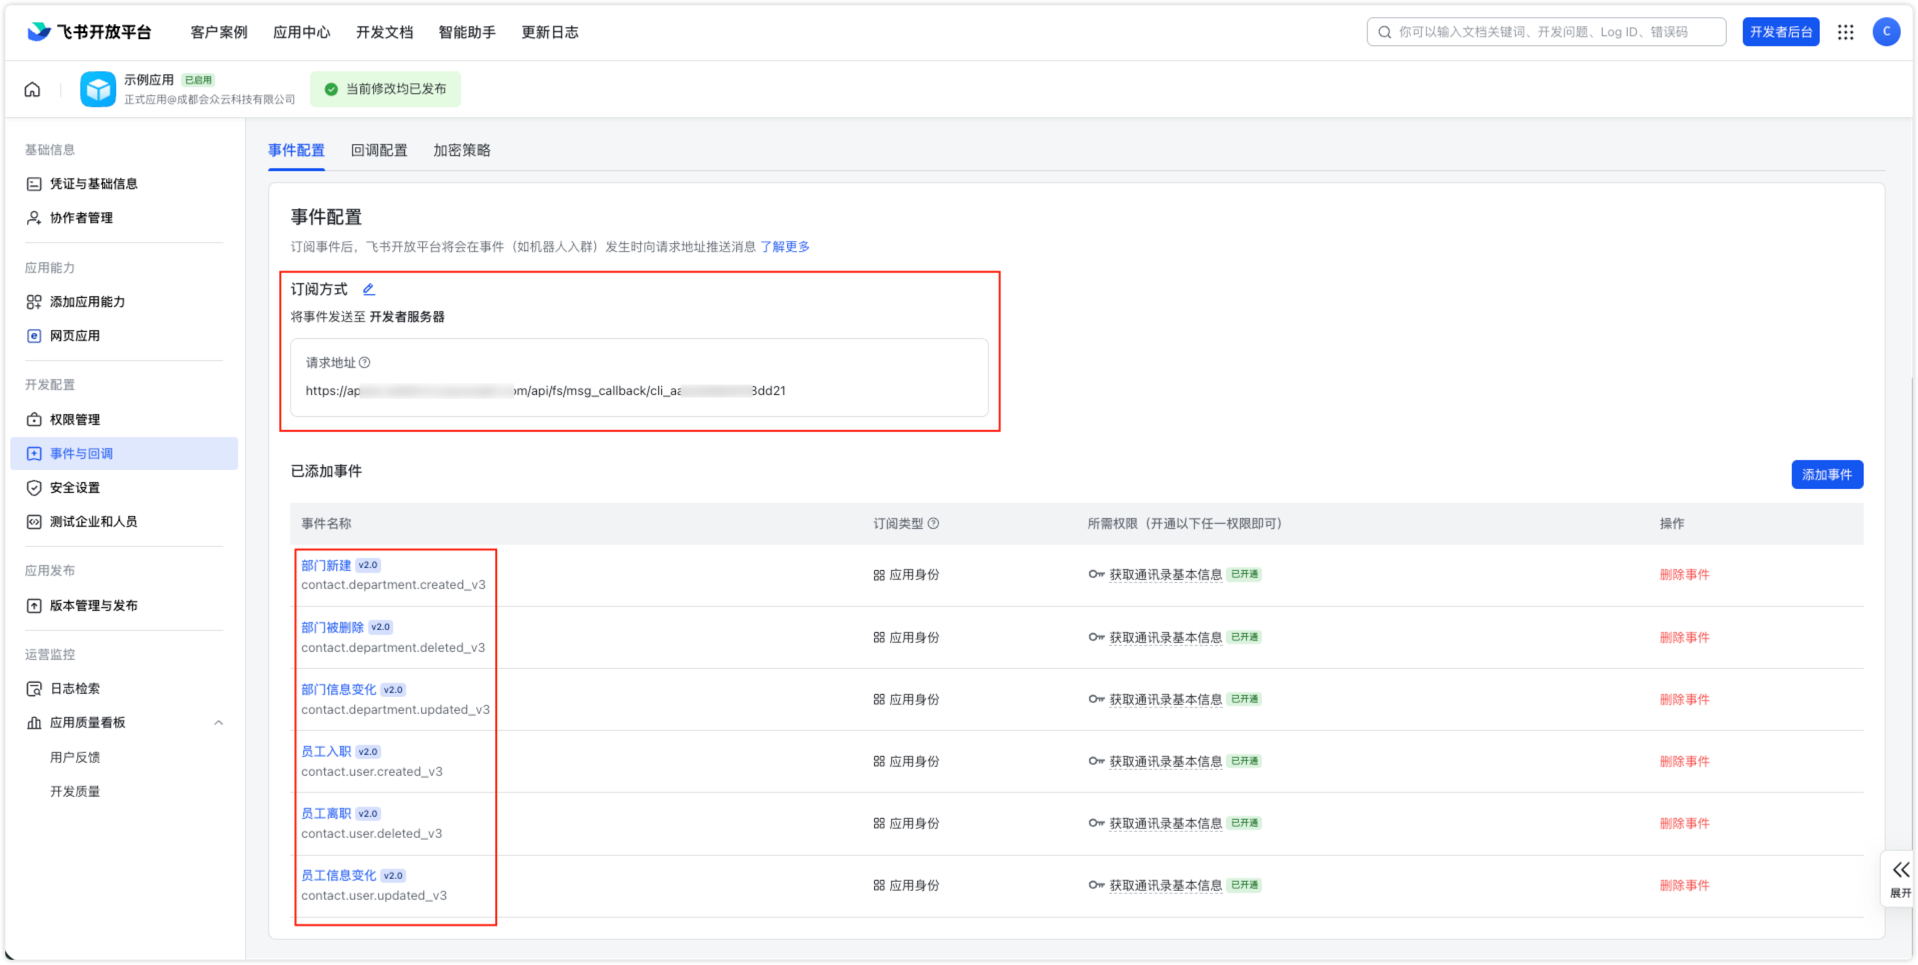Viewport: 1918px width, 965px height.
Task: Open the 部门信息变化 event link
Action: tap(339, 690)
